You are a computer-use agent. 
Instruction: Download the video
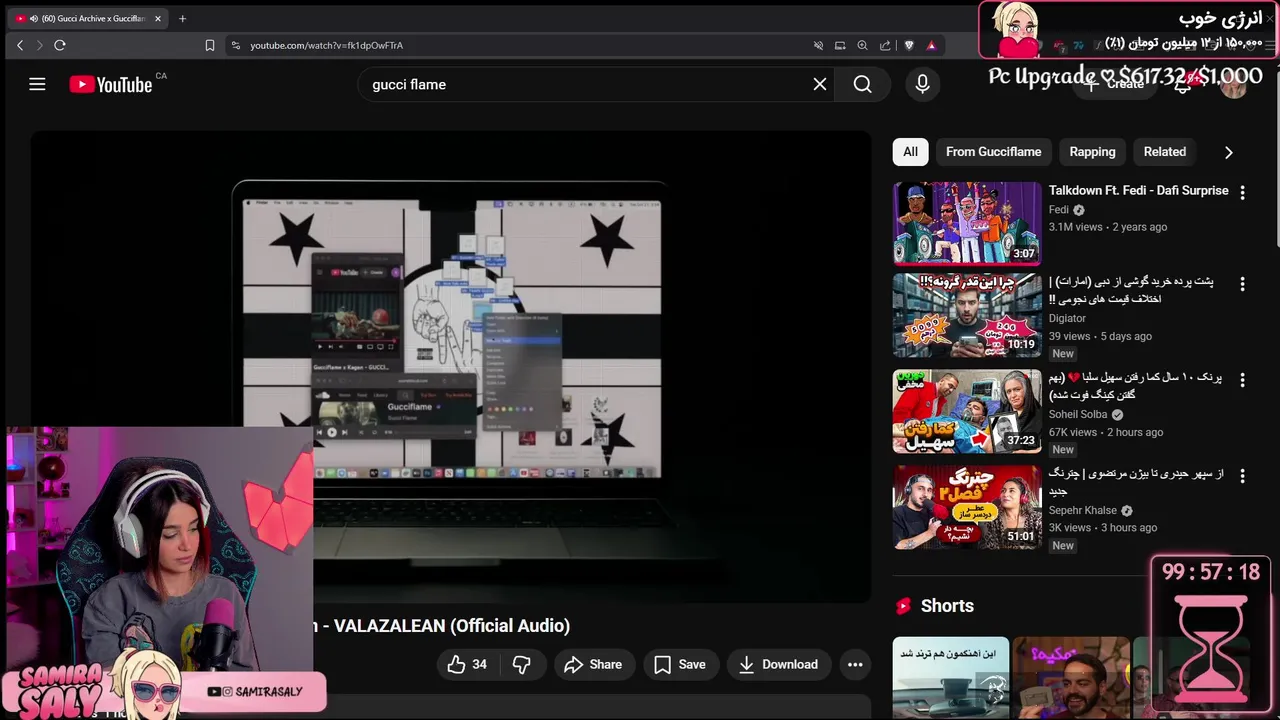tap(778, 664)
